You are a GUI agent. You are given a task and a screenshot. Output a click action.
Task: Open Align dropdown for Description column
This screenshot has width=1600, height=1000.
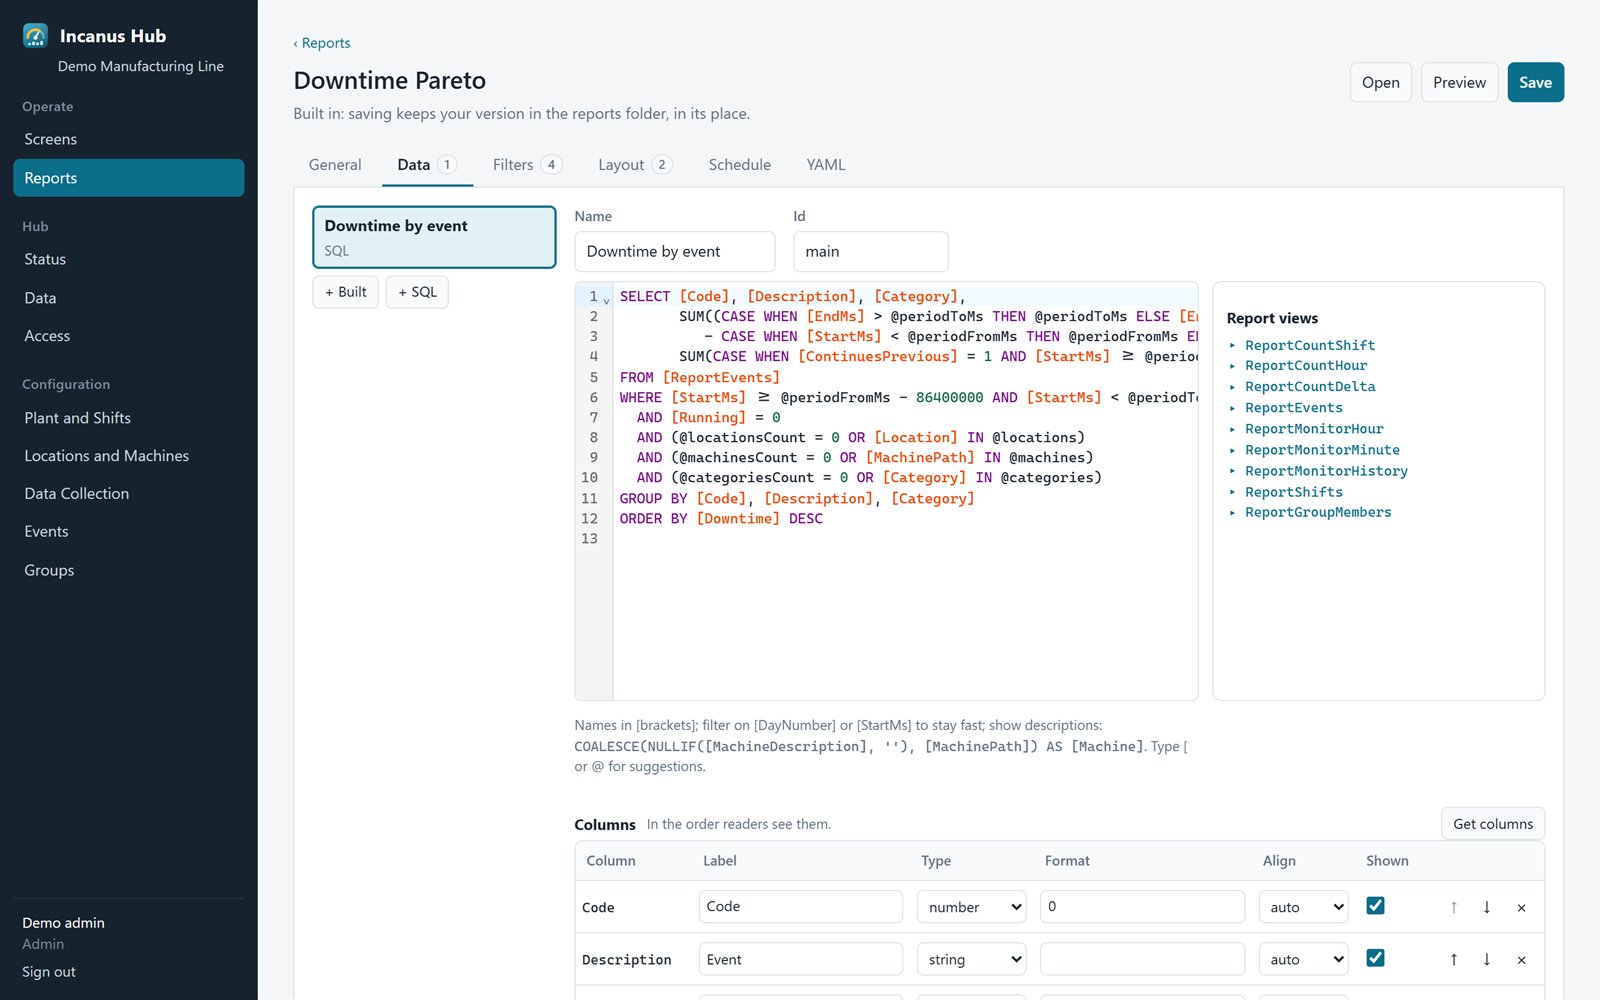1304,959
